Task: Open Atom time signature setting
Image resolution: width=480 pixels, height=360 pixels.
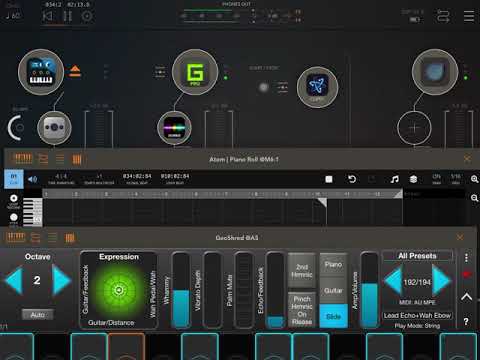Action: coord(61,178)
